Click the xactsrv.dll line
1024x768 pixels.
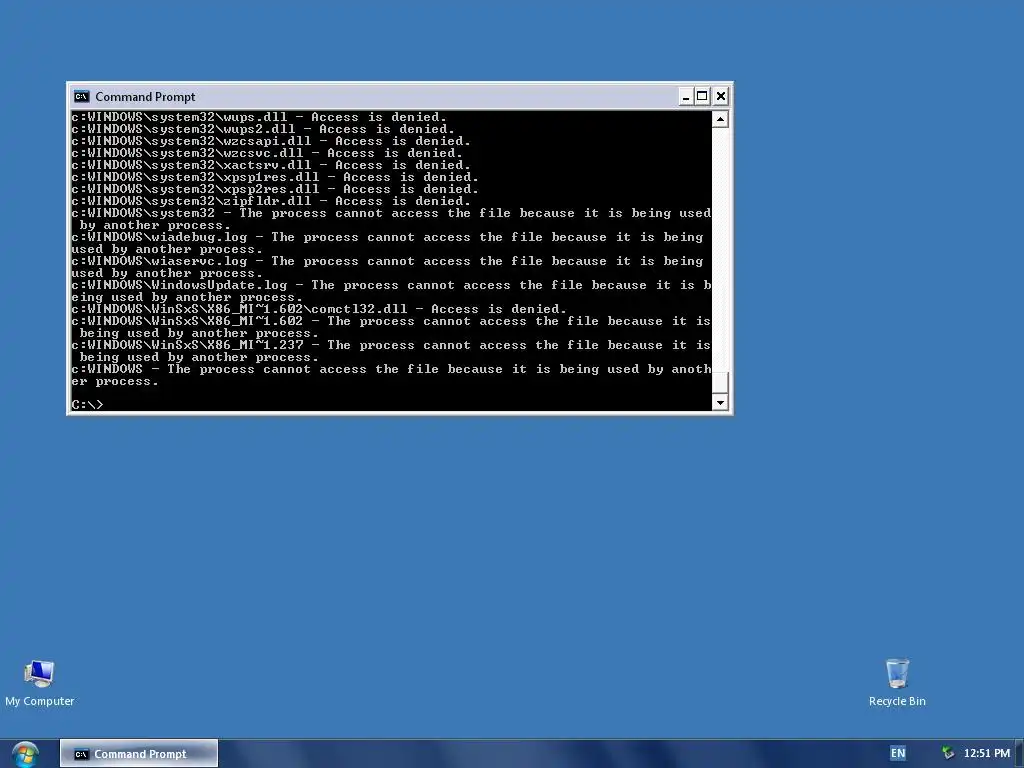pyautogui.click(x=271, y=165)
